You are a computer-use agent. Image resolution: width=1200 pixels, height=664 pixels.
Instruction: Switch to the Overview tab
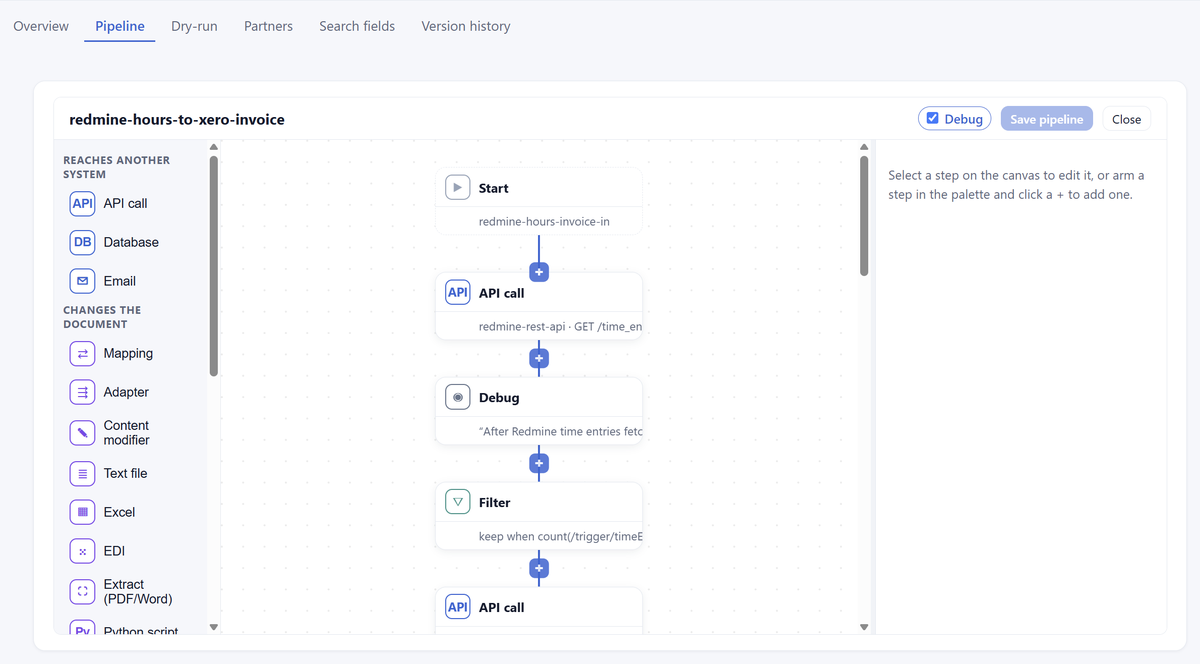[41, 26]
